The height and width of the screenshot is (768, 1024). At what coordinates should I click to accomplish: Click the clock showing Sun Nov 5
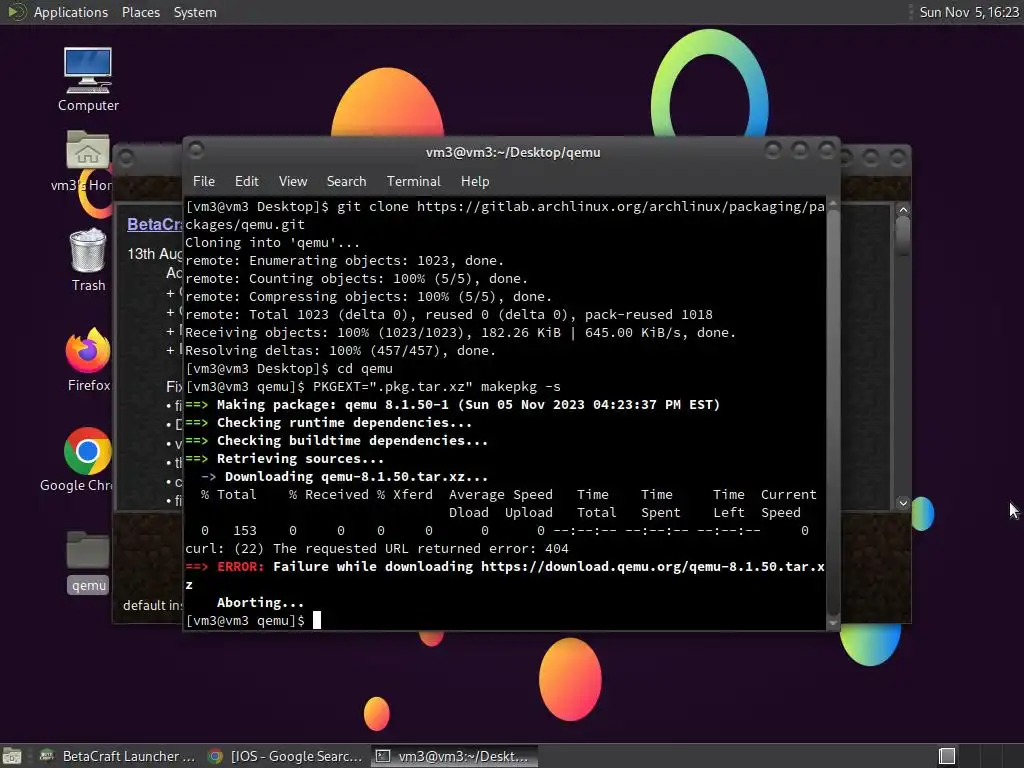[968, 12]
